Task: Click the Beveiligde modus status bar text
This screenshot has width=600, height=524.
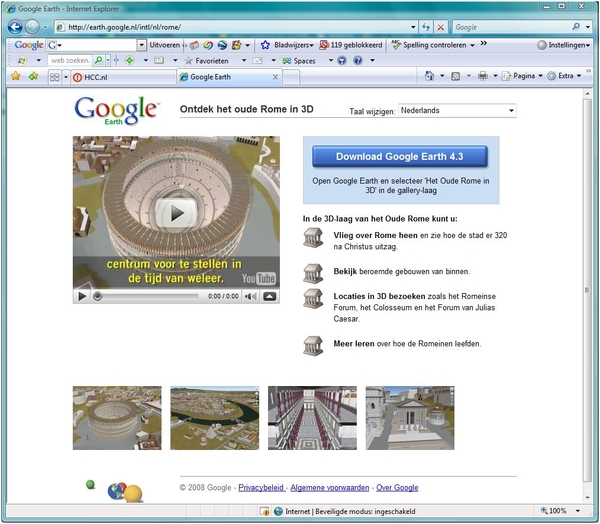Action: (365, 511)
